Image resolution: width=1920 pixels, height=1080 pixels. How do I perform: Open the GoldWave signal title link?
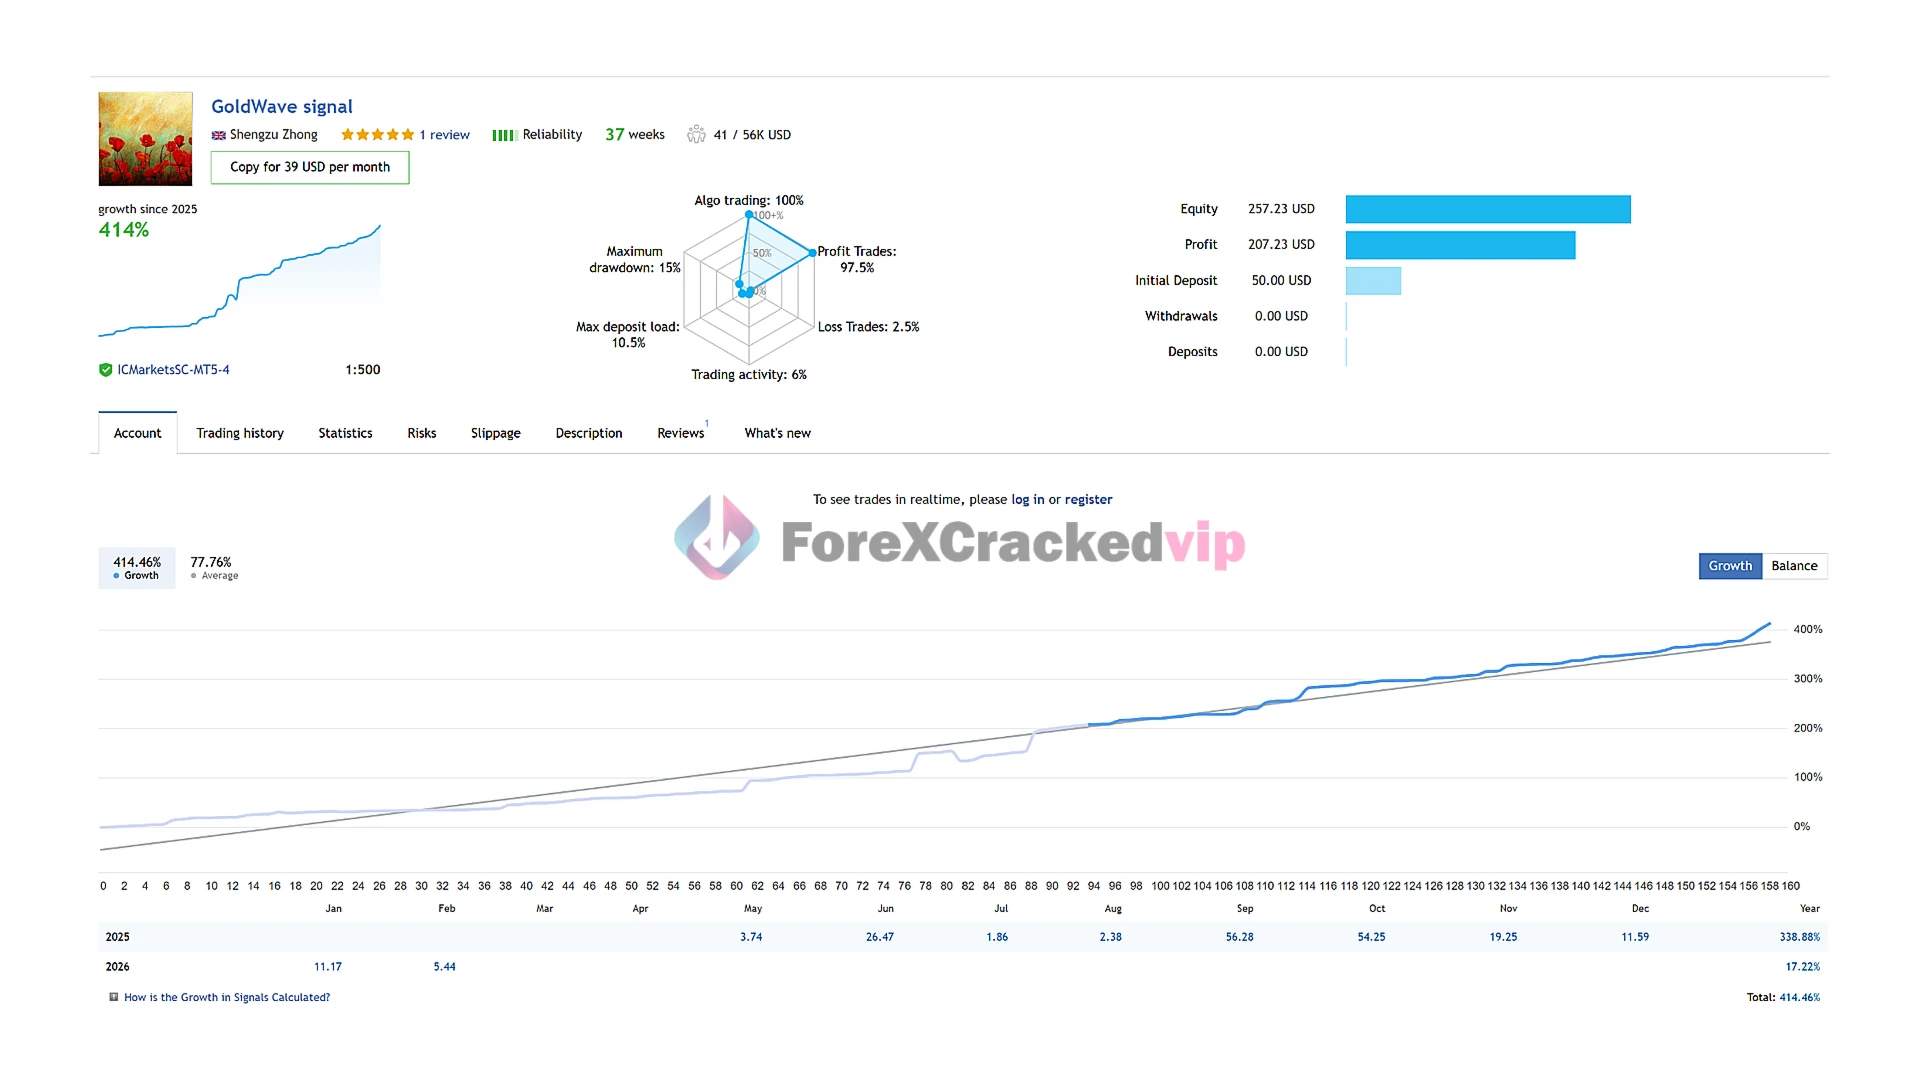point(282,106)
